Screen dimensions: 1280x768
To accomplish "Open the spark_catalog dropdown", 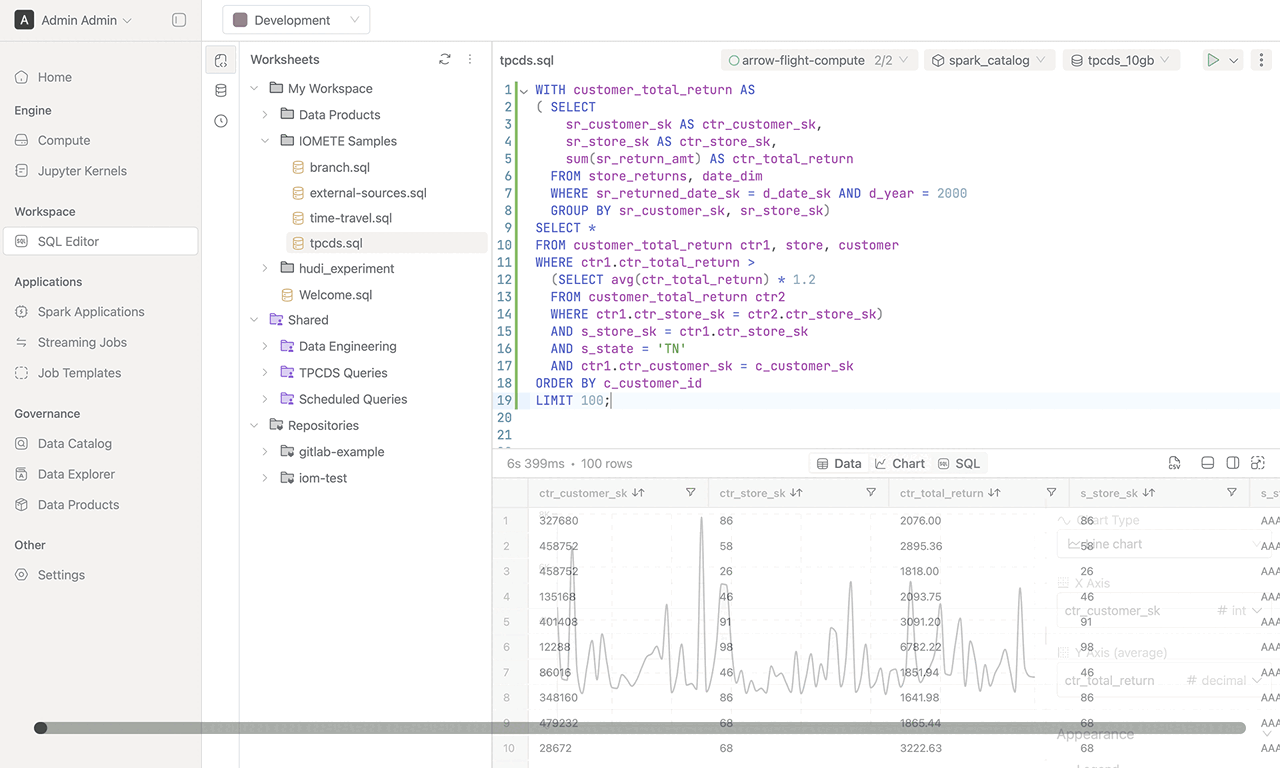I will pos(989,60).
